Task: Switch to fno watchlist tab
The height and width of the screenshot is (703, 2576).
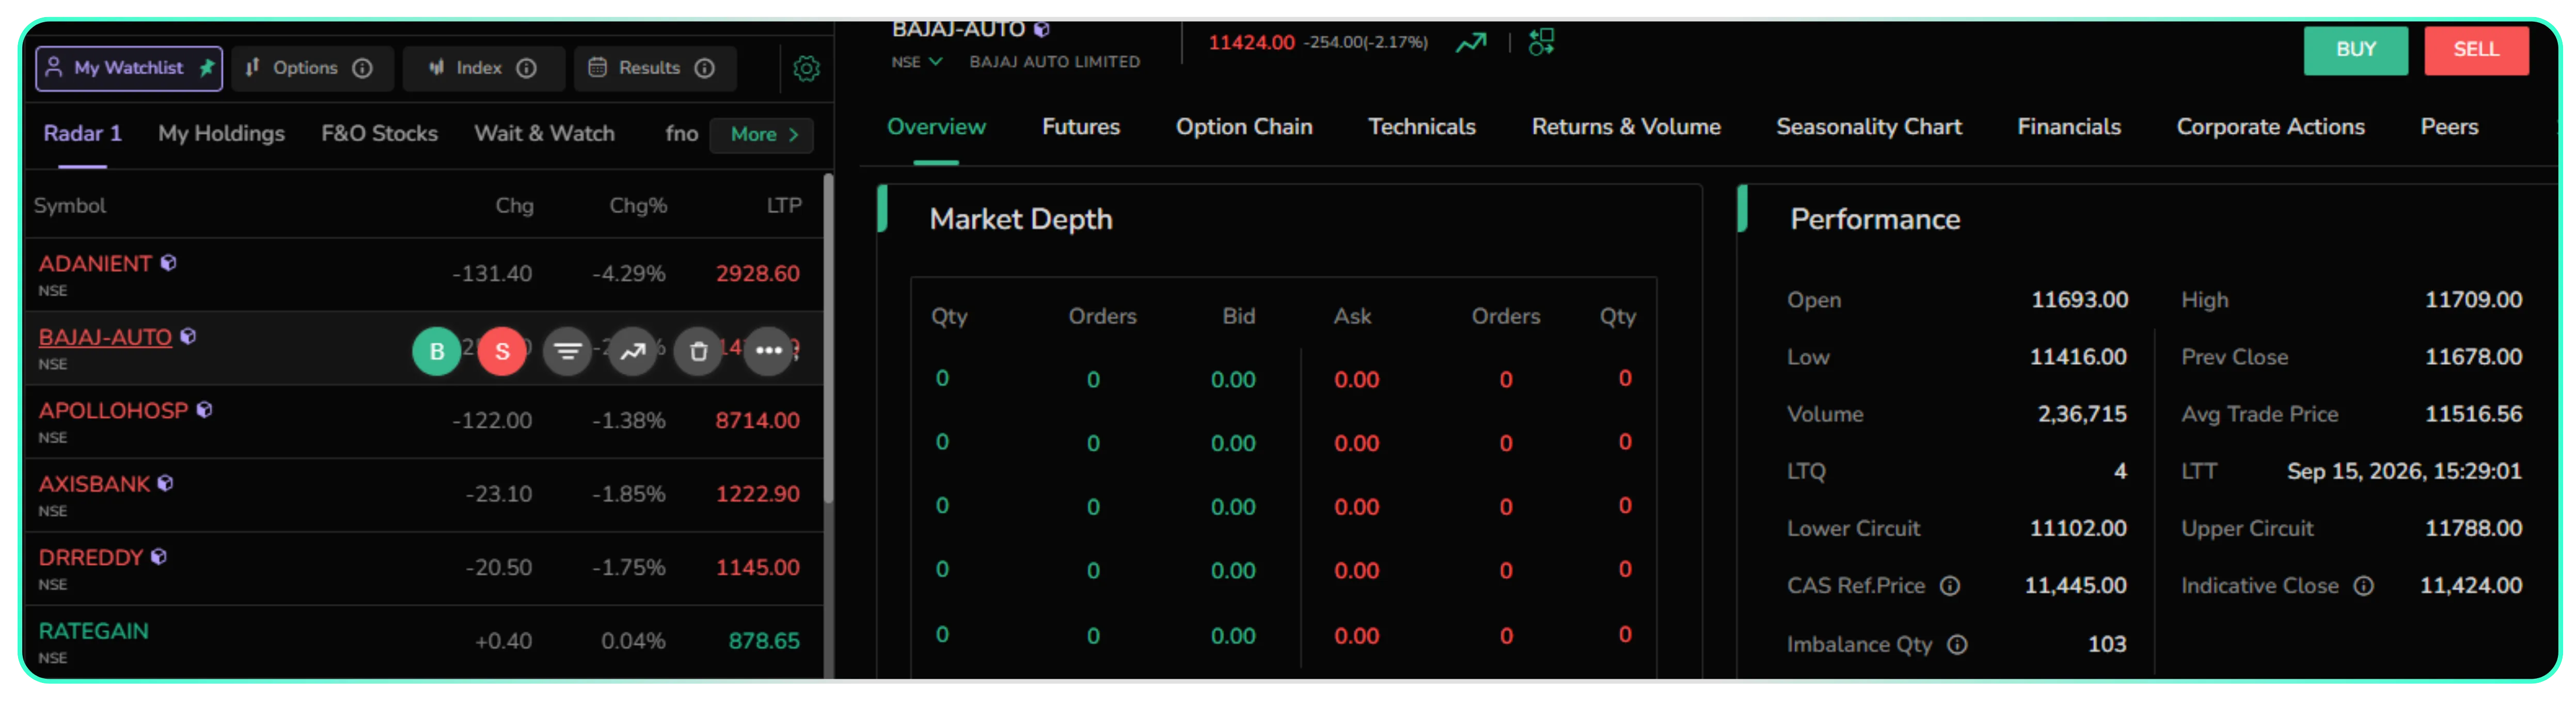Action: pyautogui.click(x=681, y=134)
